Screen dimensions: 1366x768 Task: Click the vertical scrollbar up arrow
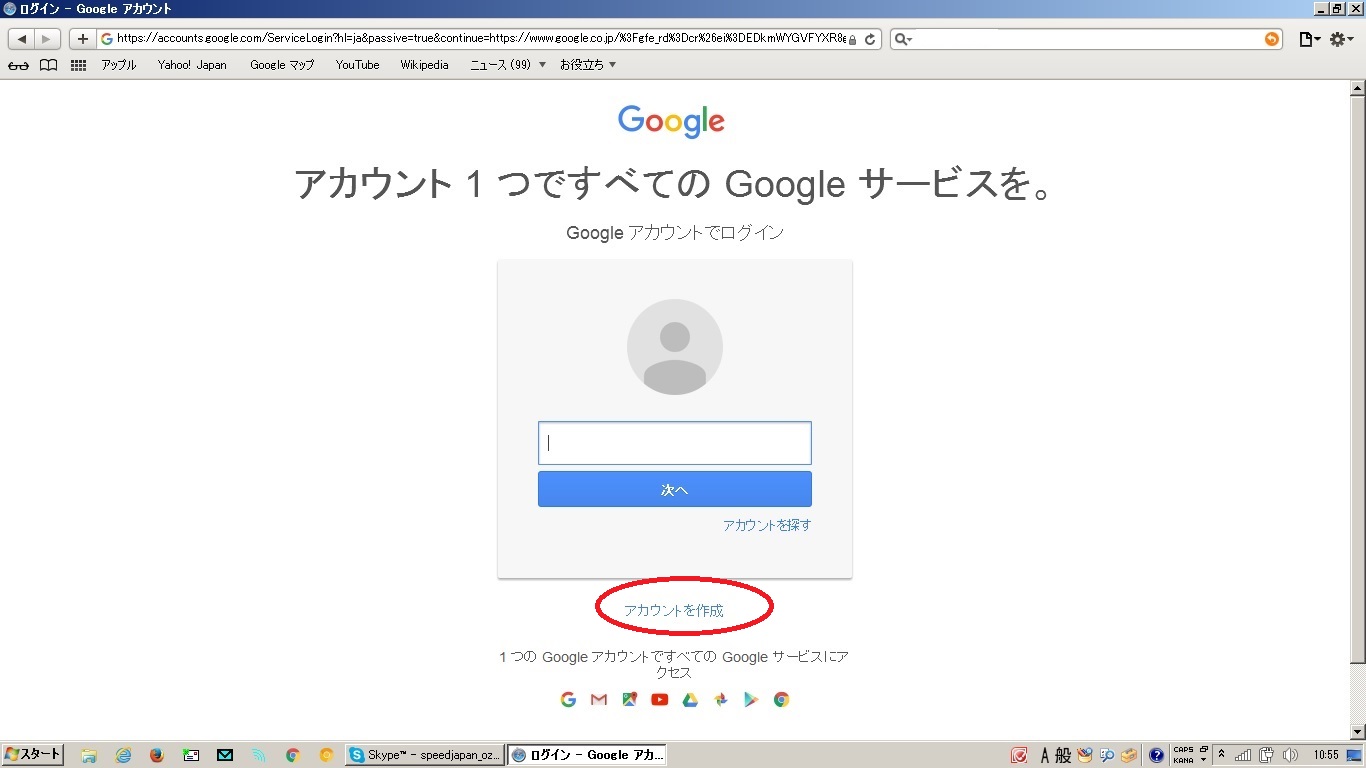[x=1357, y=88]
